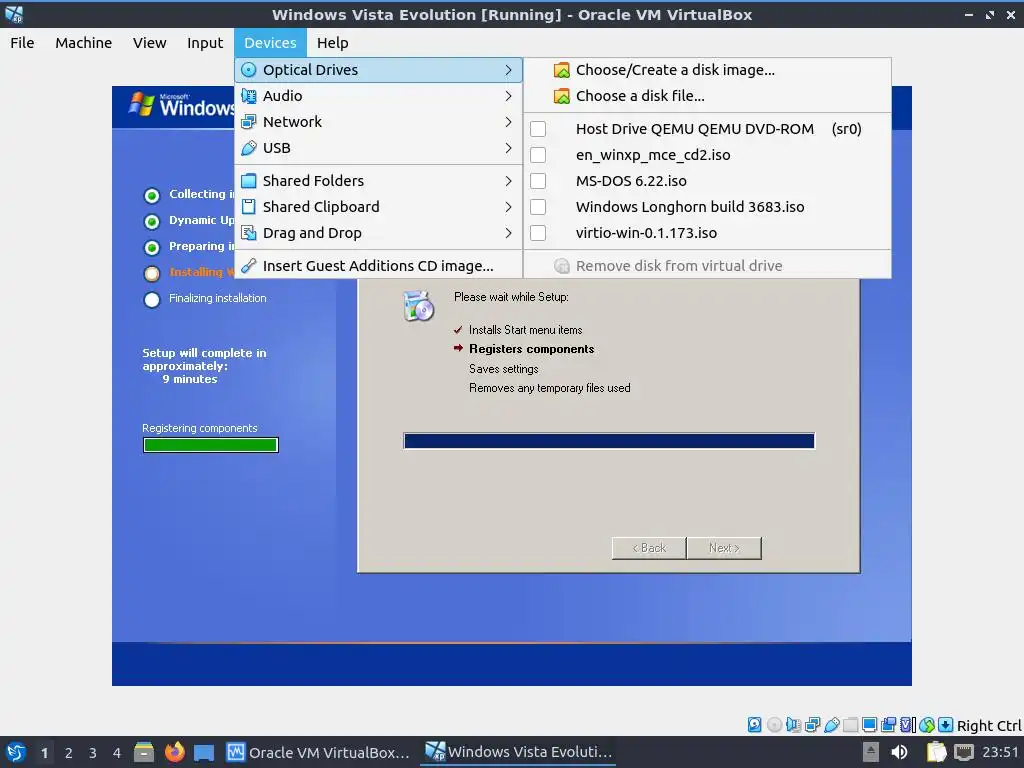Open the Help menu
The width and height of the screenshot is (1024, 768).
tap(332, 43)
